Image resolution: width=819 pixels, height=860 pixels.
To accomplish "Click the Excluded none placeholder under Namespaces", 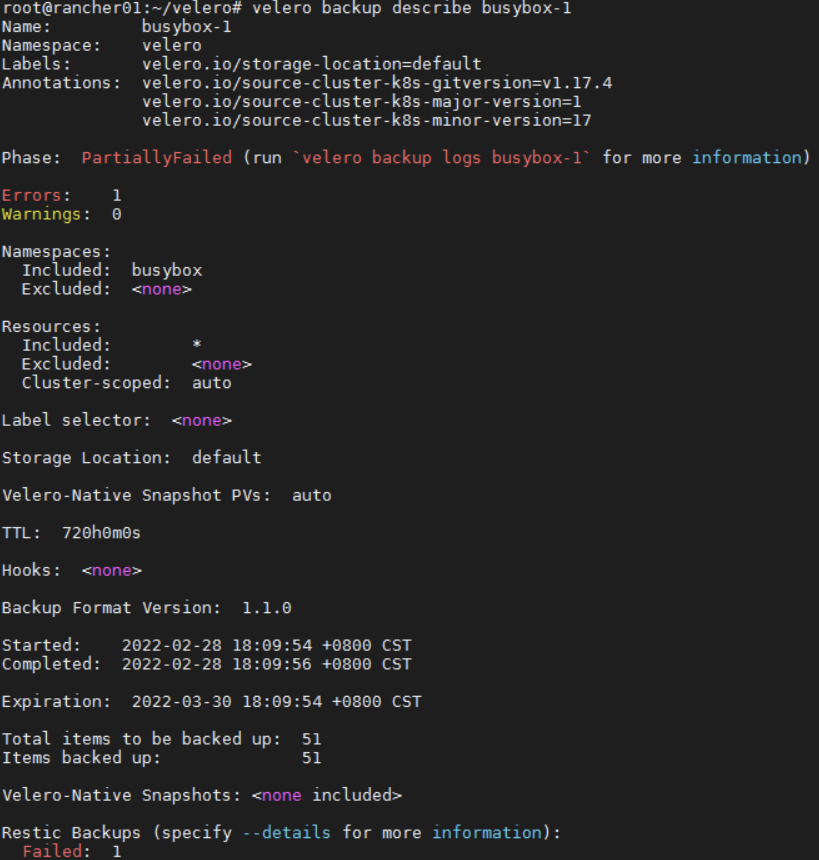I will (160, 288).
